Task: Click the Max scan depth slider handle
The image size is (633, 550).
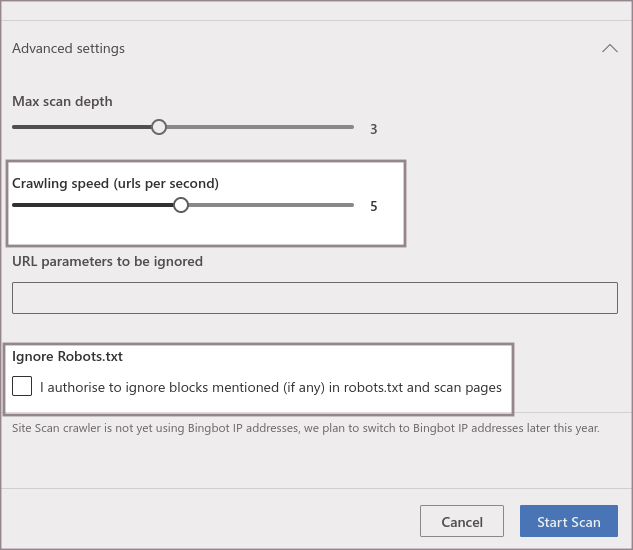Action: [x=158, y=127]
